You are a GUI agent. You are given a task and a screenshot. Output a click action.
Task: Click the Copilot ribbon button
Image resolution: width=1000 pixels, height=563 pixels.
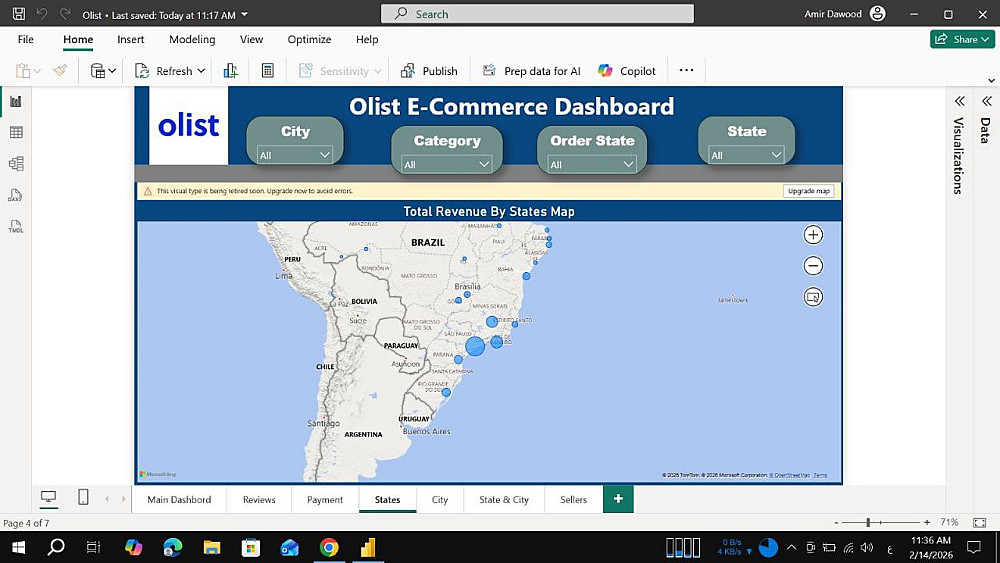(x=627, y=71)
